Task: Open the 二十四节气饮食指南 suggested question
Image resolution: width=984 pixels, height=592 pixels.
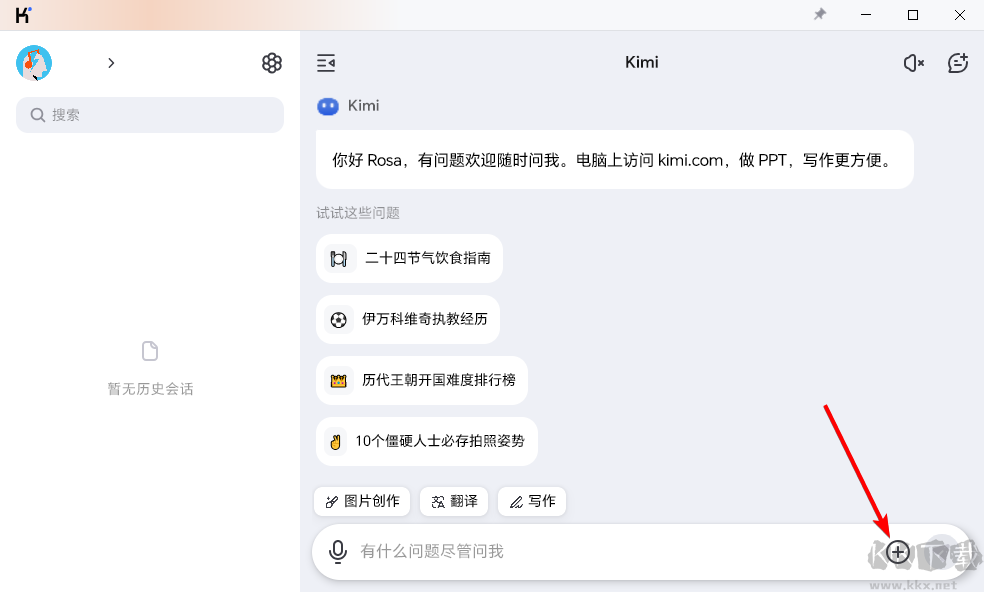Action: pos(409,258)
